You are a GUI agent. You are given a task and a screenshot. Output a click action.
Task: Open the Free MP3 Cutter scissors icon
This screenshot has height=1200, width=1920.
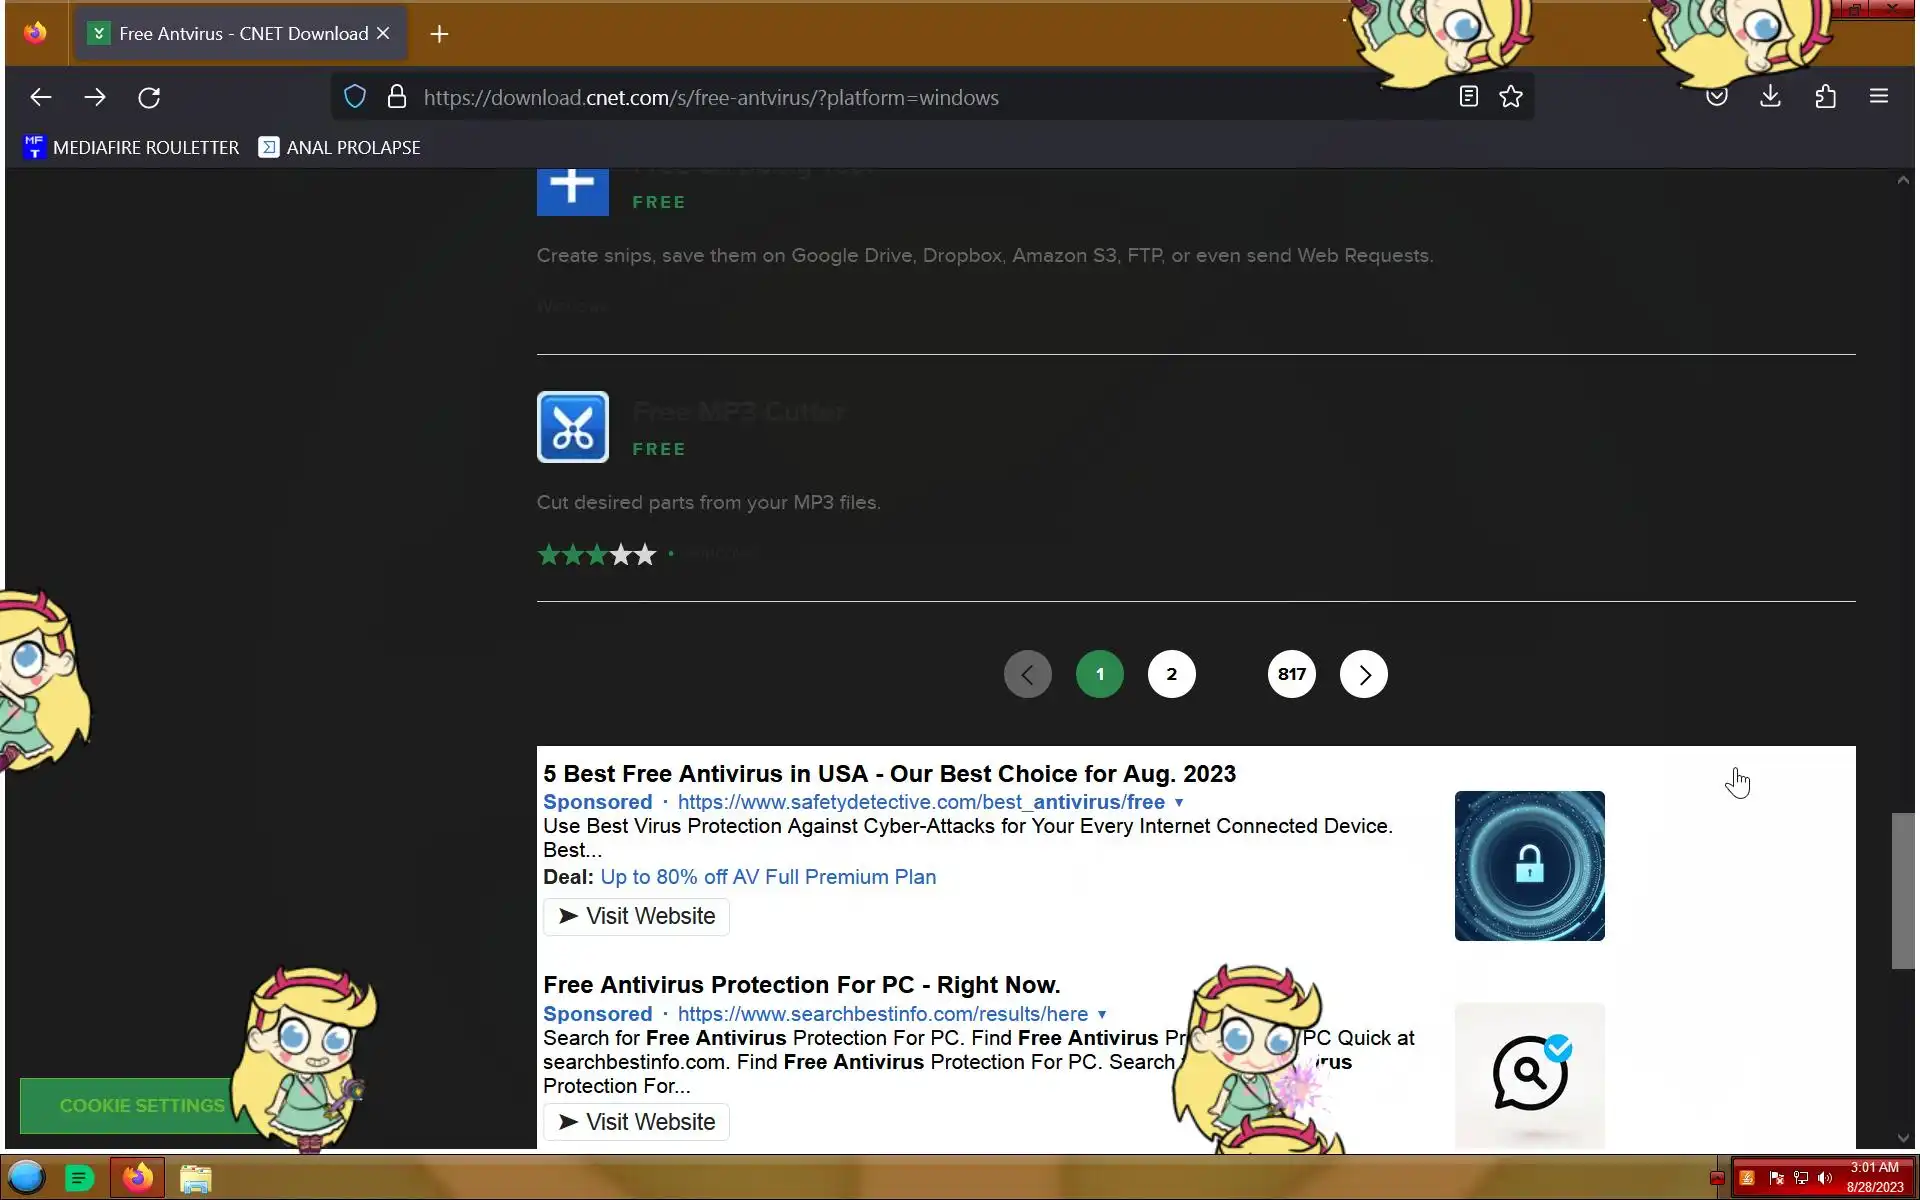572,427
